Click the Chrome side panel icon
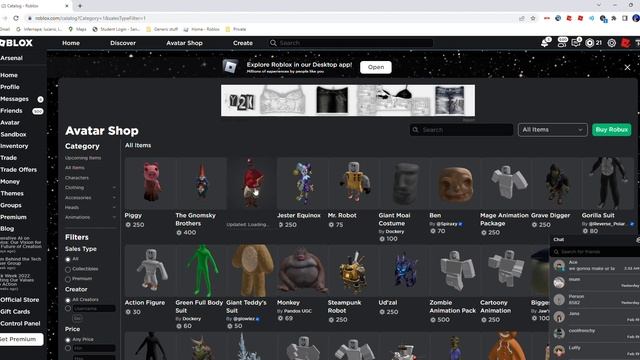The height and width of the screenshot is (360, 640). pos(624,18)
